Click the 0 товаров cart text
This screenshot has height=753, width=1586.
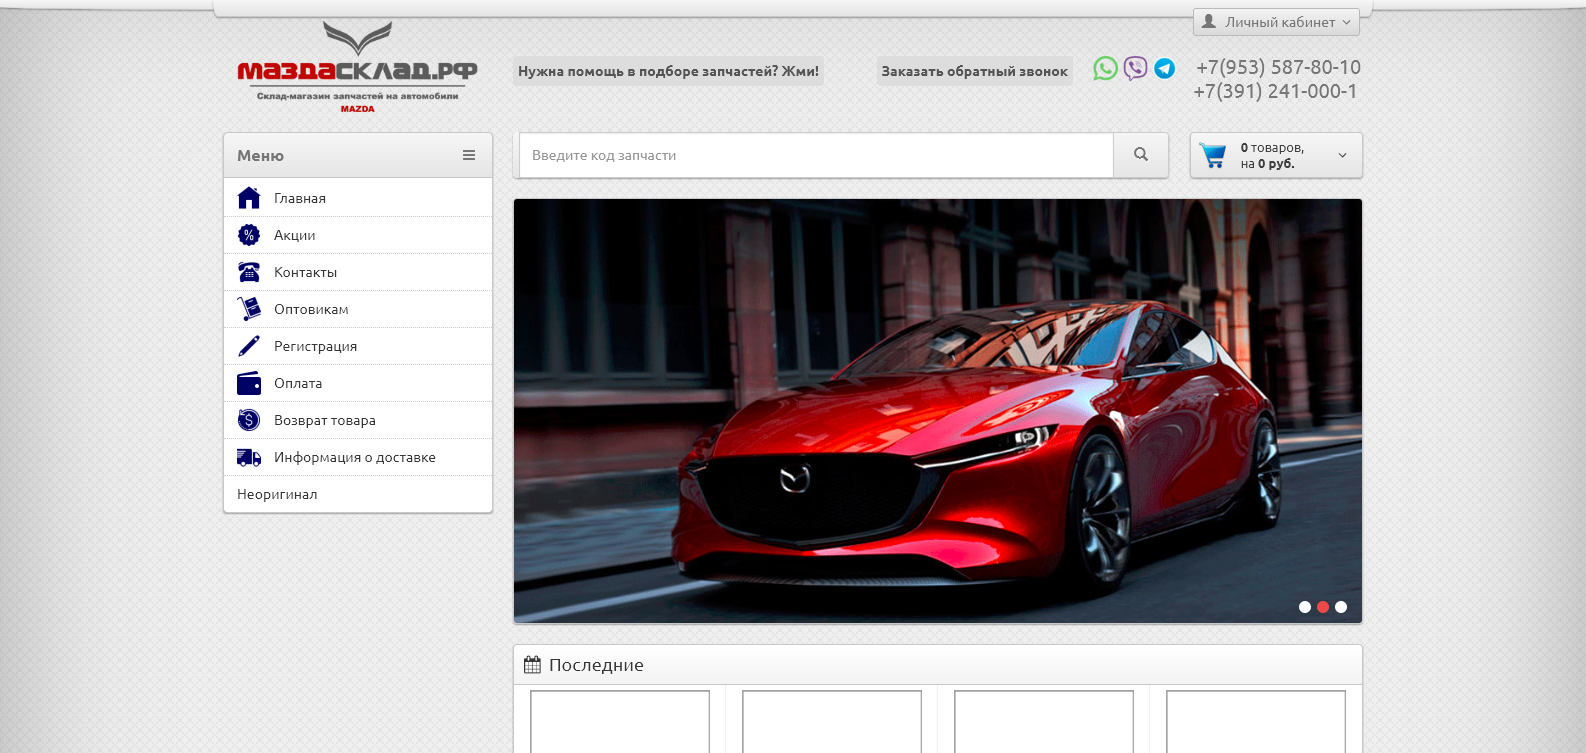point(1272,148)
